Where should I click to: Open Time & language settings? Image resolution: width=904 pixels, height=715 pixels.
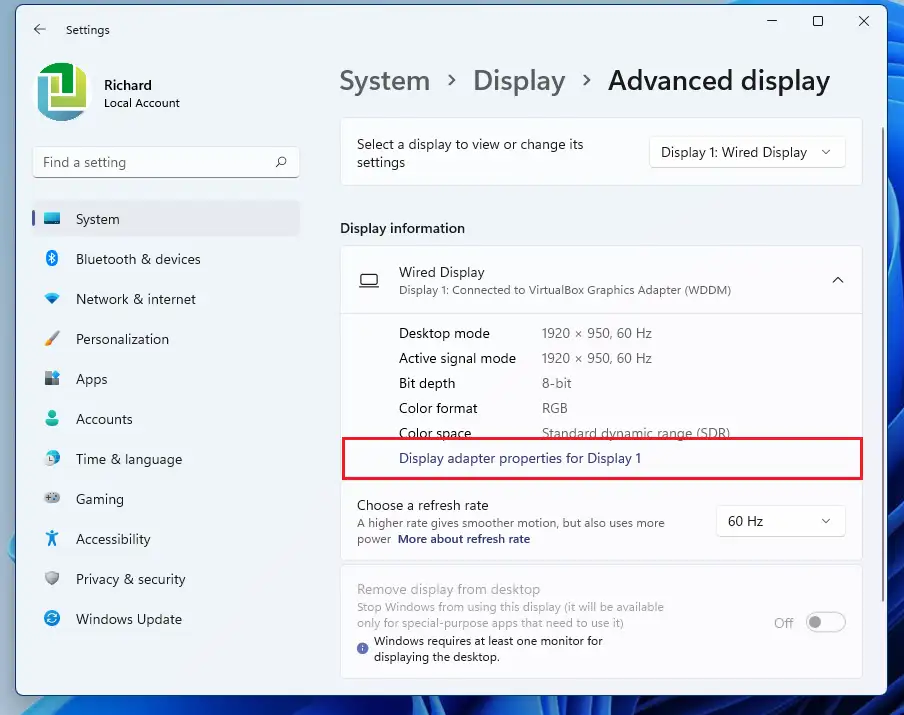pyautogui.click(x=166, y=459)
